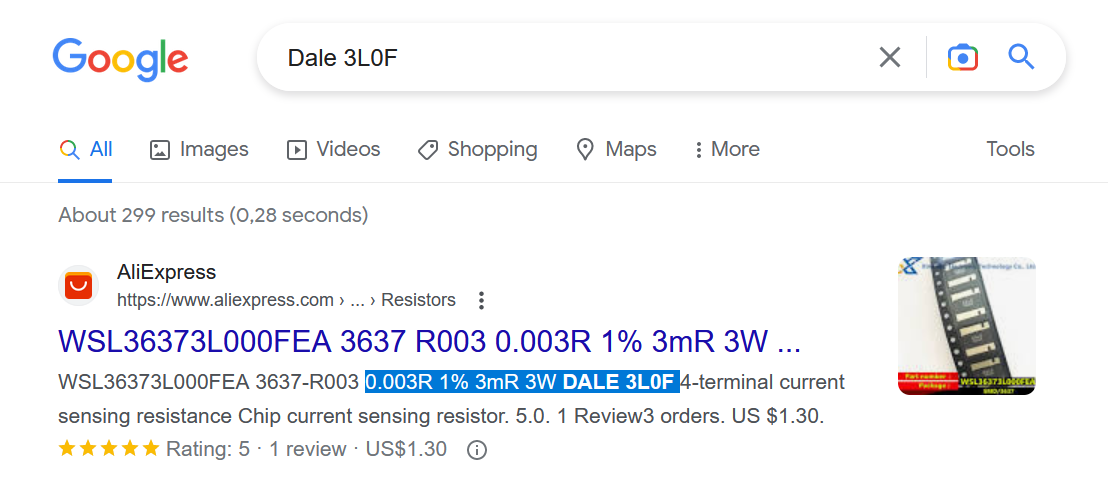Open the info icon next to US$1.30

tap(477, 450)
